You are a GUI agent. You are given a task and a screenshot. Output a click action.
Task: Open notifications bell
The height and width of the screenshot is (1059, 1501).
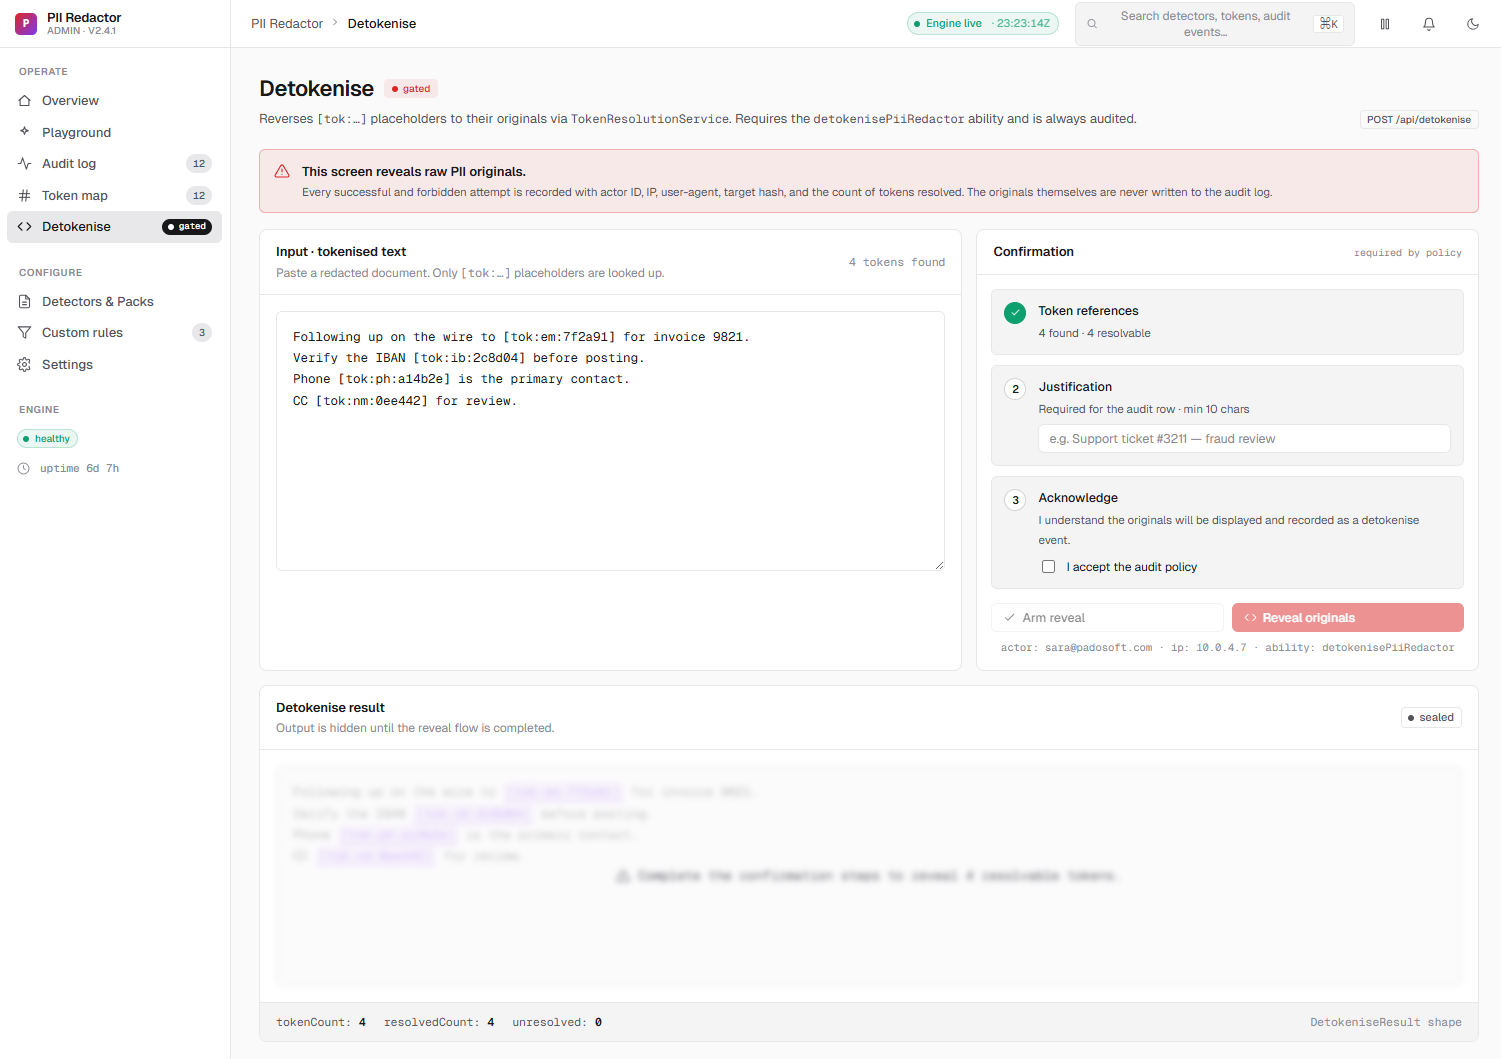[1429, 24]
